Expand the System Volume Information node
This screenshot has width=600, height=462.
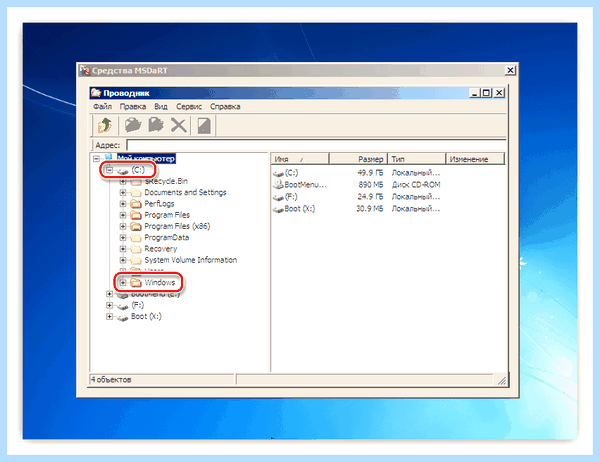click(123, 260)
